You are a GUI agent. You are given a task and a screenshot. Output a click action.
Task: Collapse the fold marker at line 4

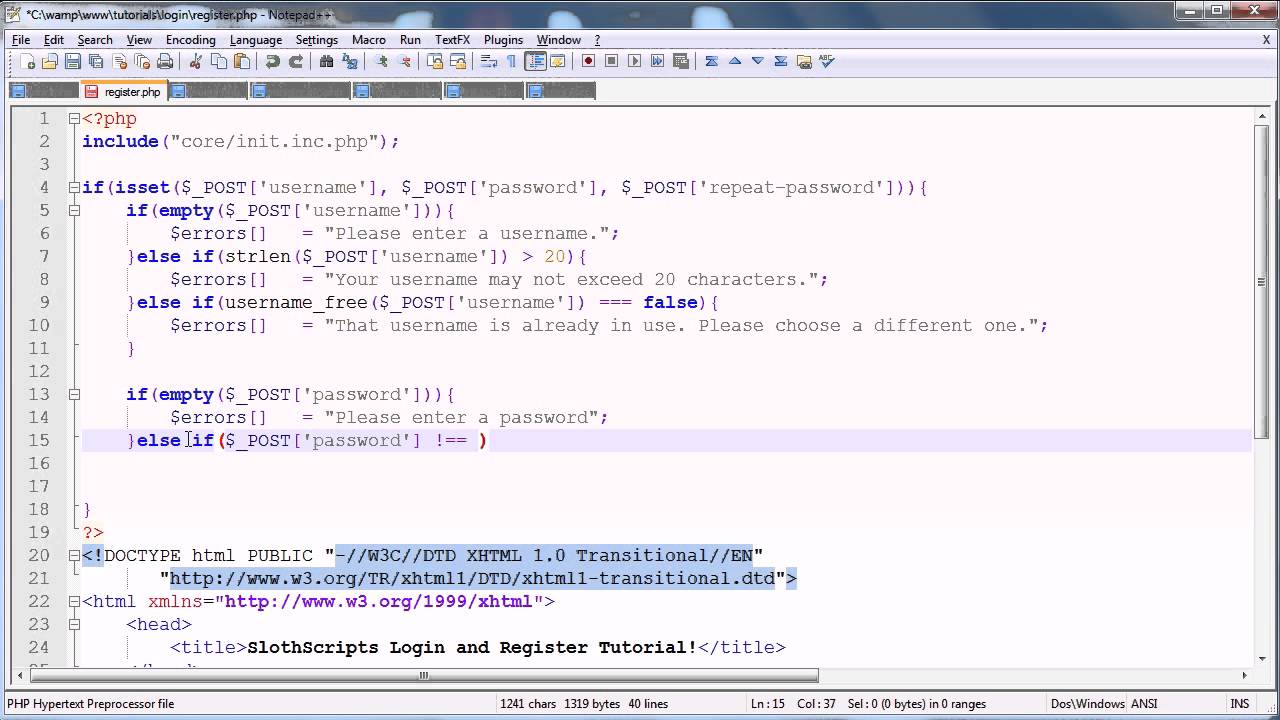coord(74,187)
